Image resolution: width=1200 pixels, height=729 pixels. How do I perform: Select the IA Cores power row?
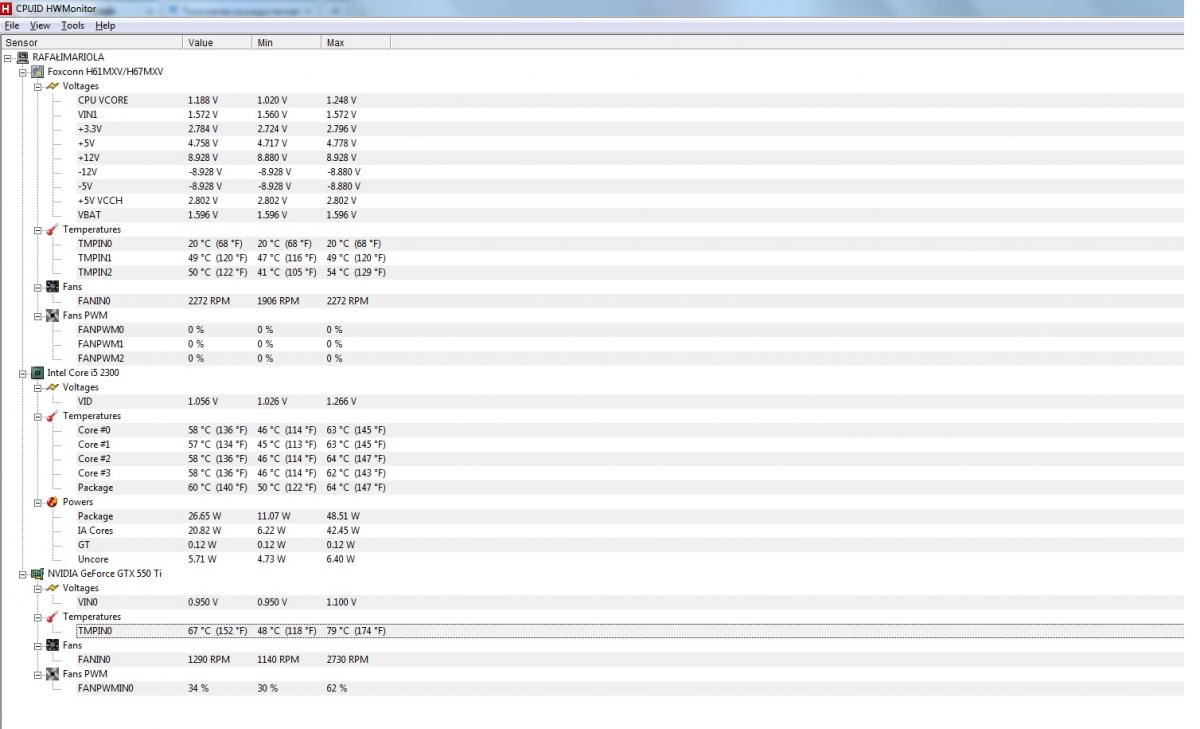tap(630, 530)
